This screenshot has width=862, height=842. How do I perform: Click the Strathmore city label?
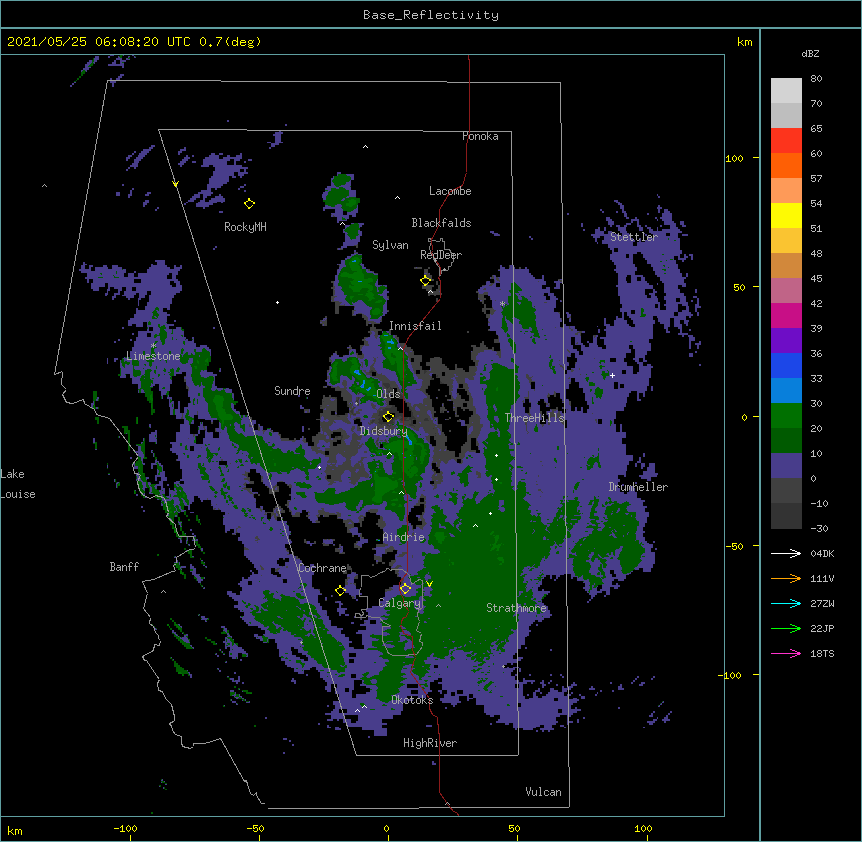coord(516,608)
